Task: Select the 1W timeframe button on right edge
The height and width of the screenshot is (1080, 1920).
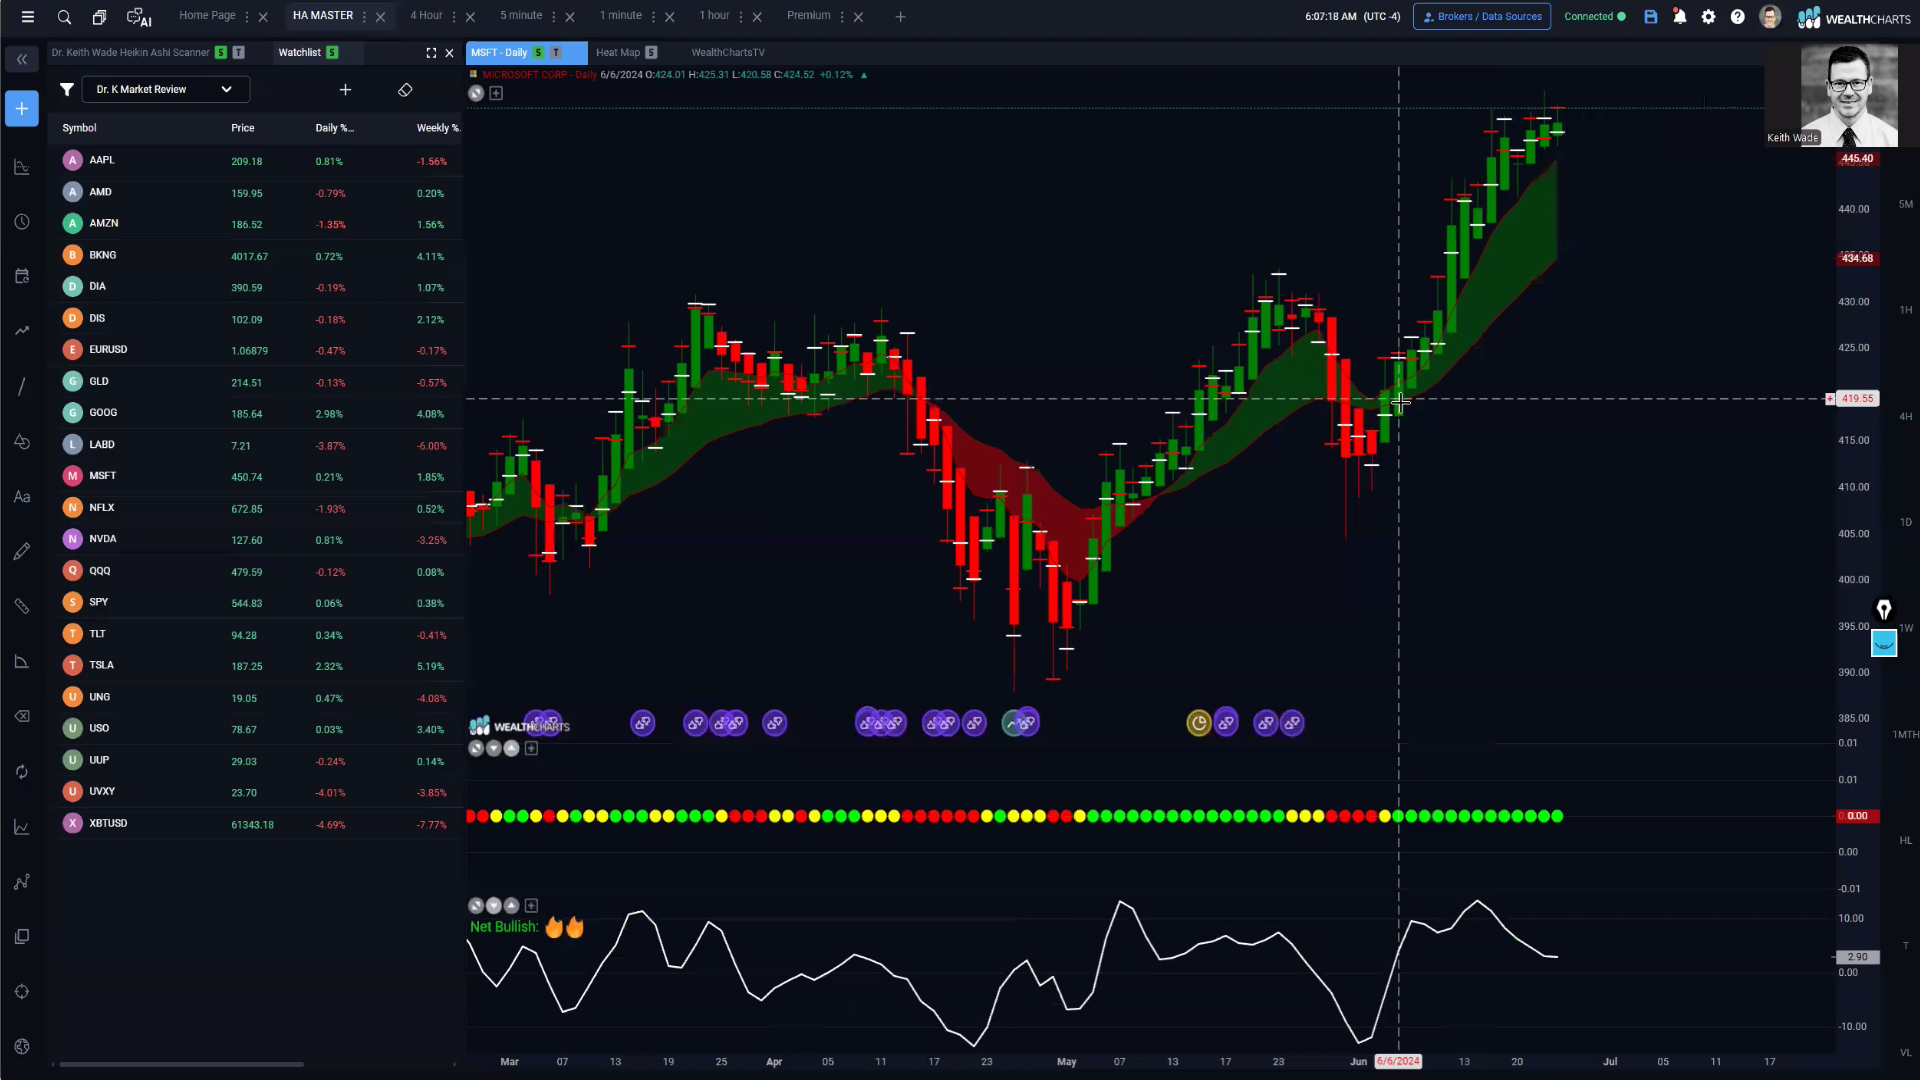Action: (x=1906, y=629)
